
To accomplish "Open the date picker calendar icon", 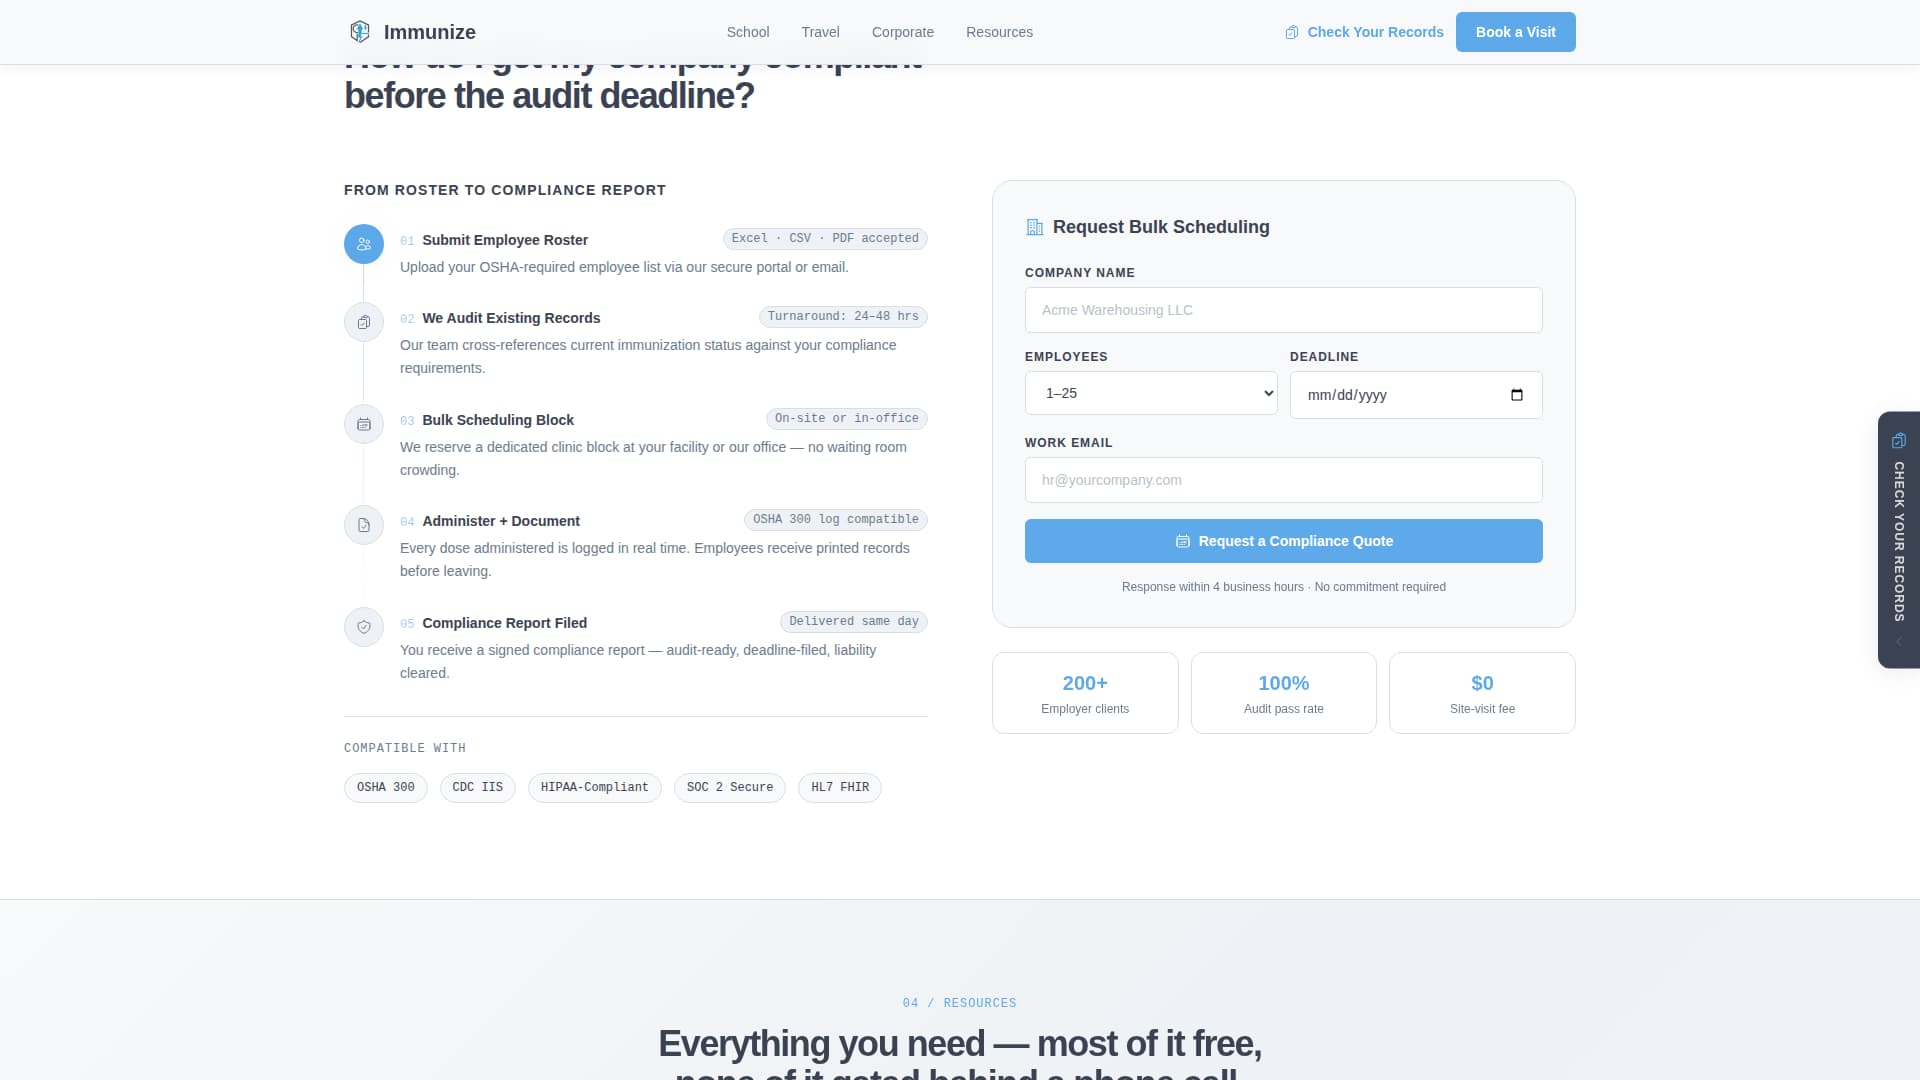I will (x=1517, y=395).
